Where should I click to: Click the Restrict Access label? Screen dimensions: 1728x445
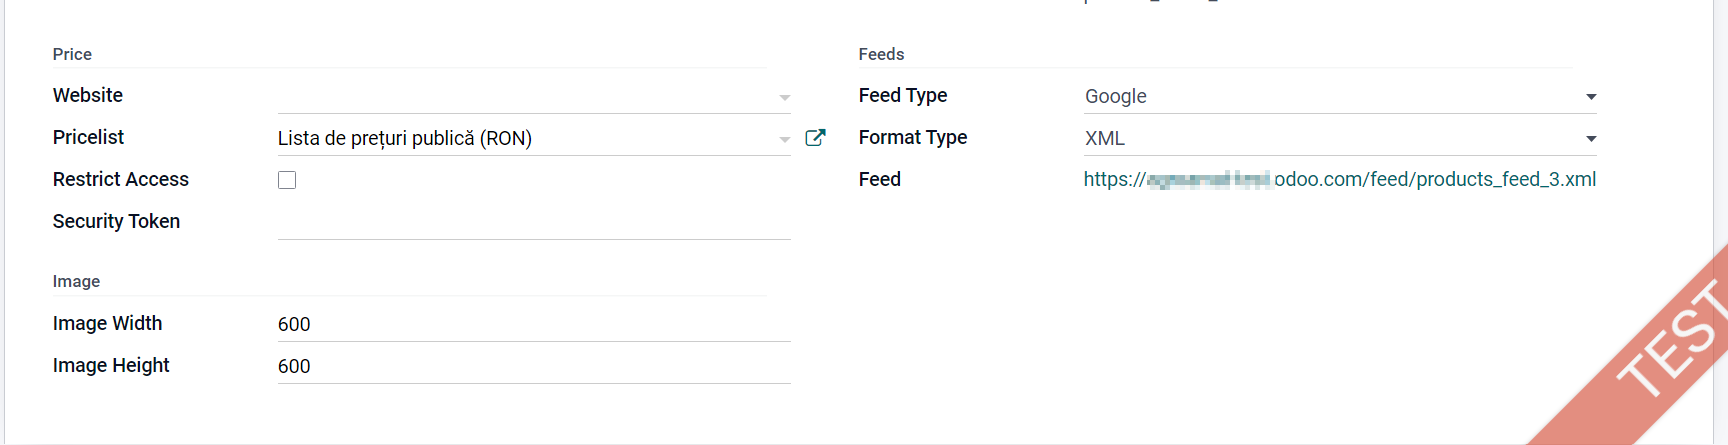pyautogui.click(x=121, y=179)
